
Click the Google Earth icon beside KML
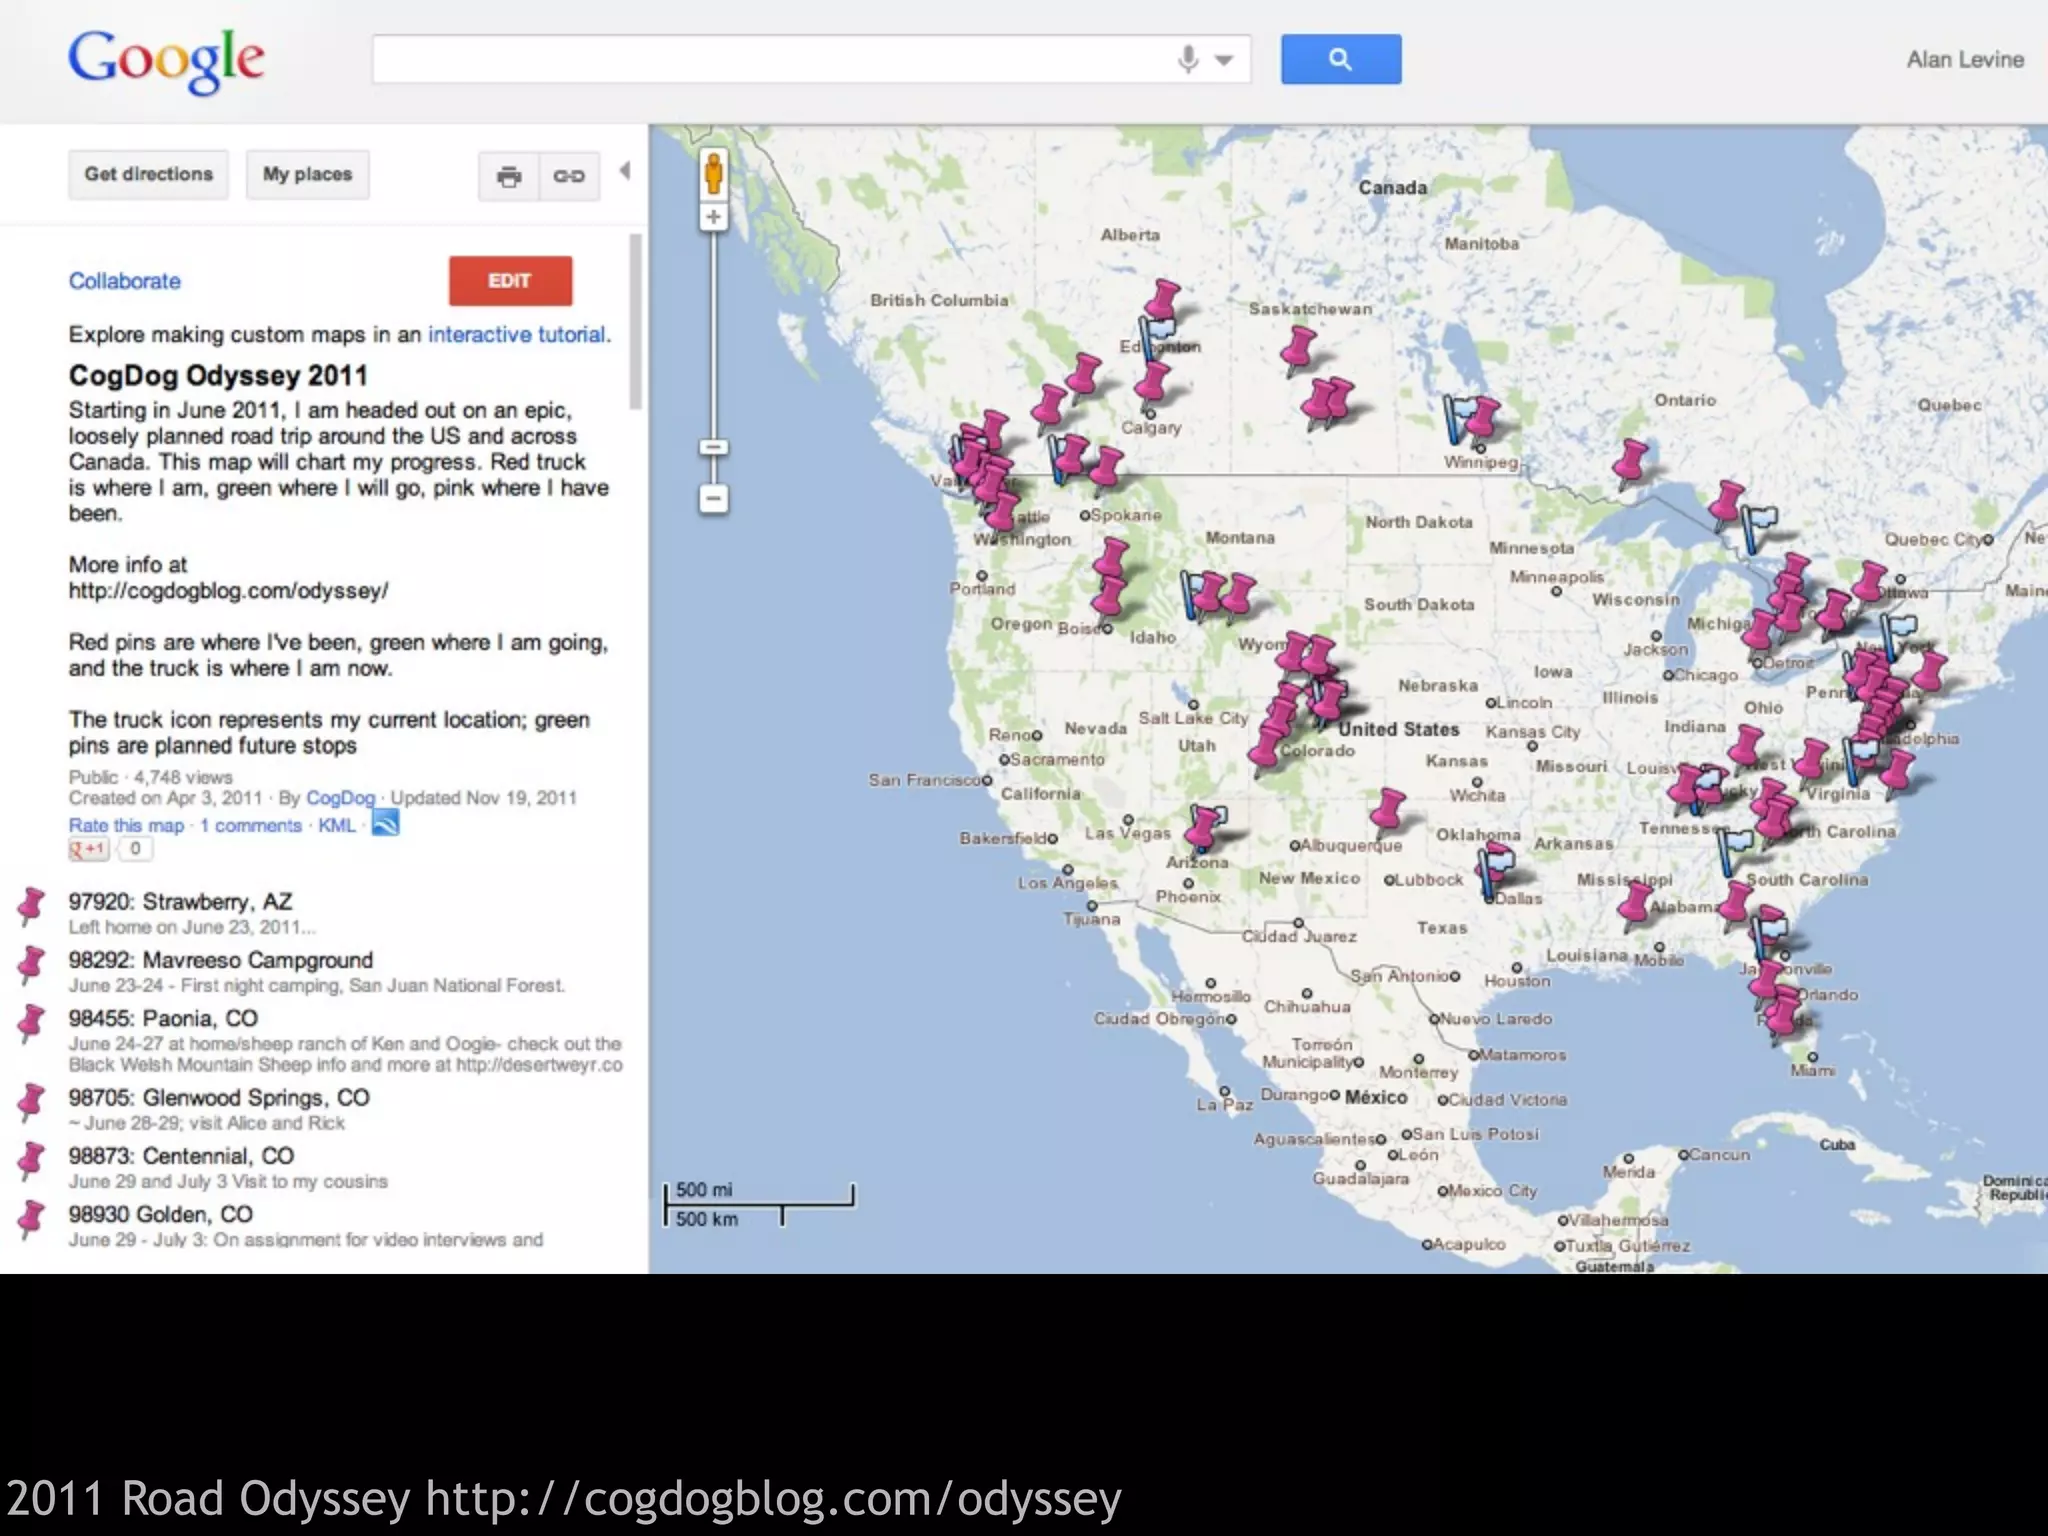385,824
